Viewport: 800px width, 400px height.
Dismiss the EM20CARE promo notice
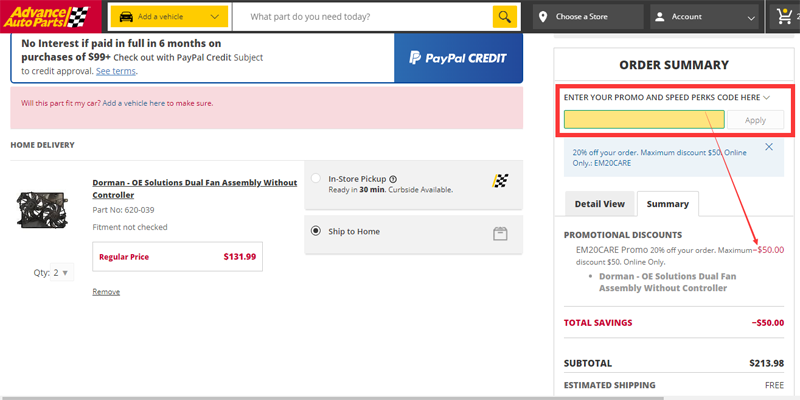click(x=769, y=147)
